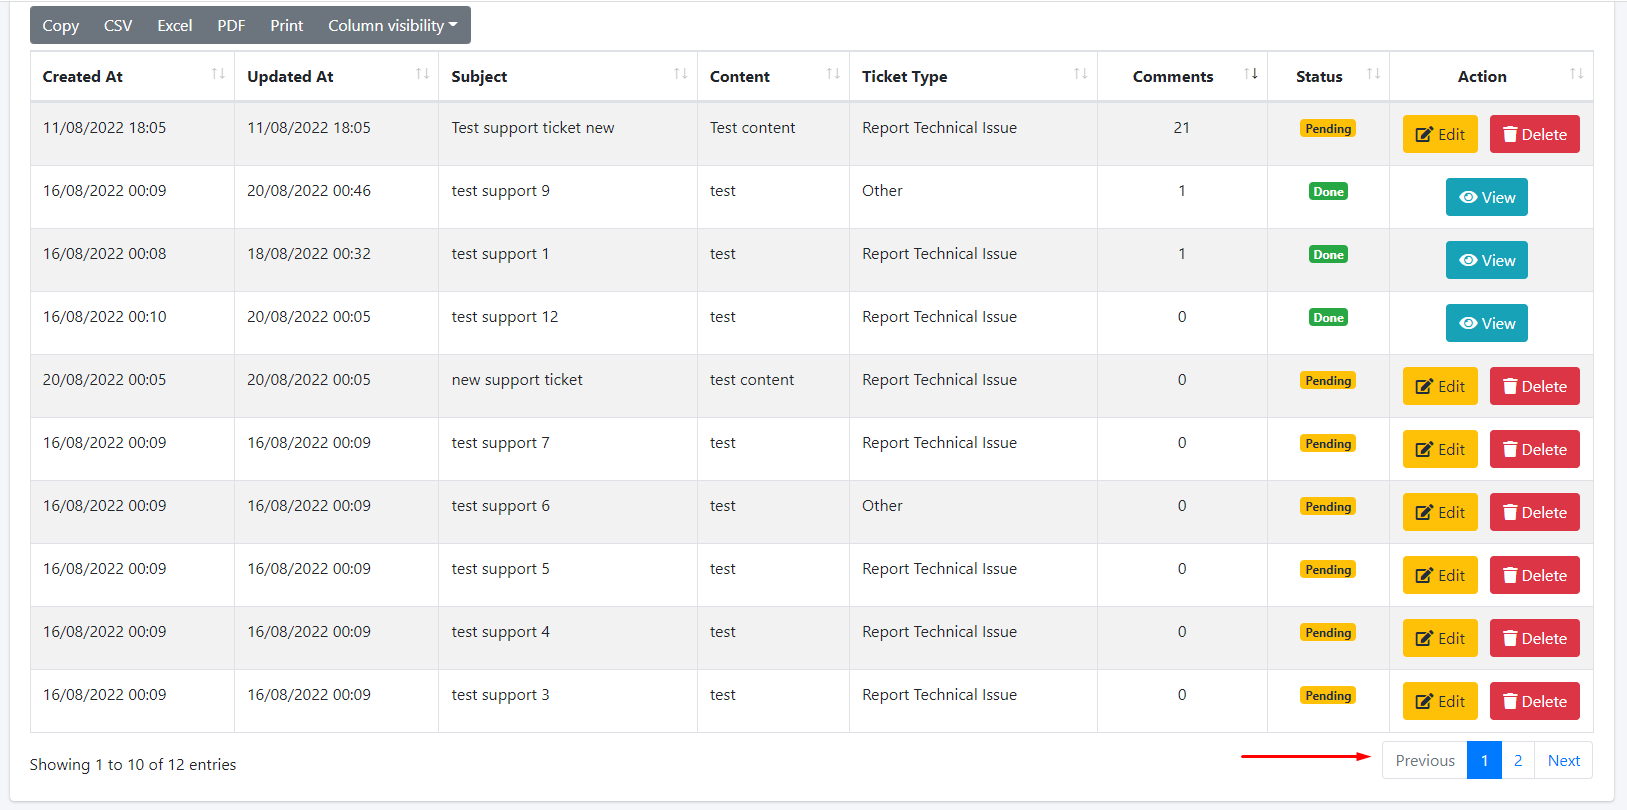View the test support 12 ticket
Viewport: 1627px width, 810px height.
click(x=1486, y=323)
